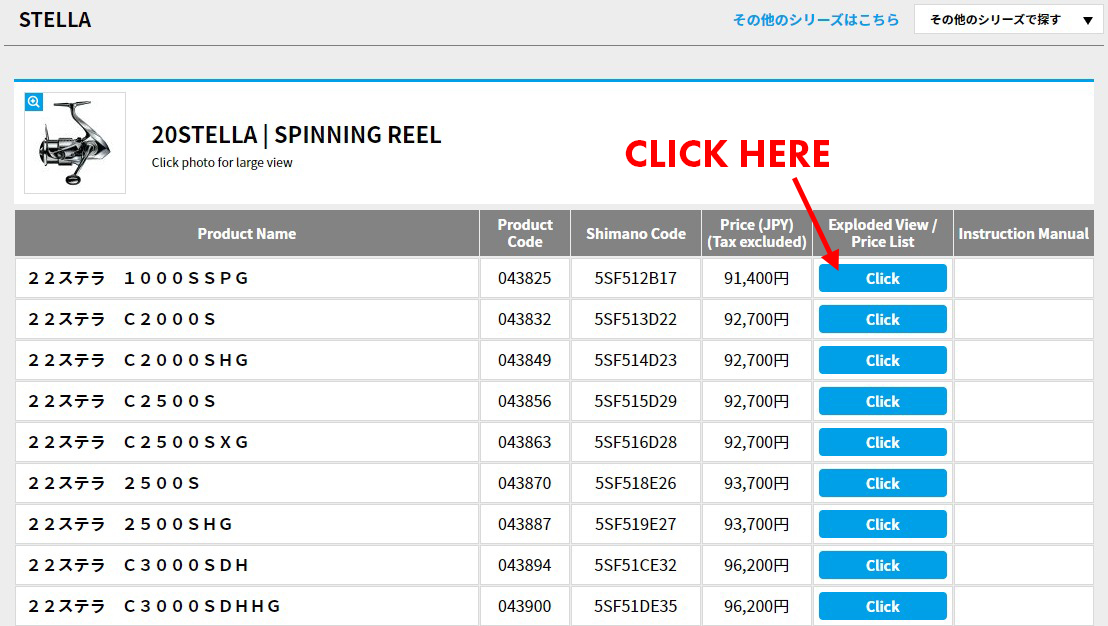Click the Price (JPY) column header
This screenshot has width=1108, height=626.
757,233
